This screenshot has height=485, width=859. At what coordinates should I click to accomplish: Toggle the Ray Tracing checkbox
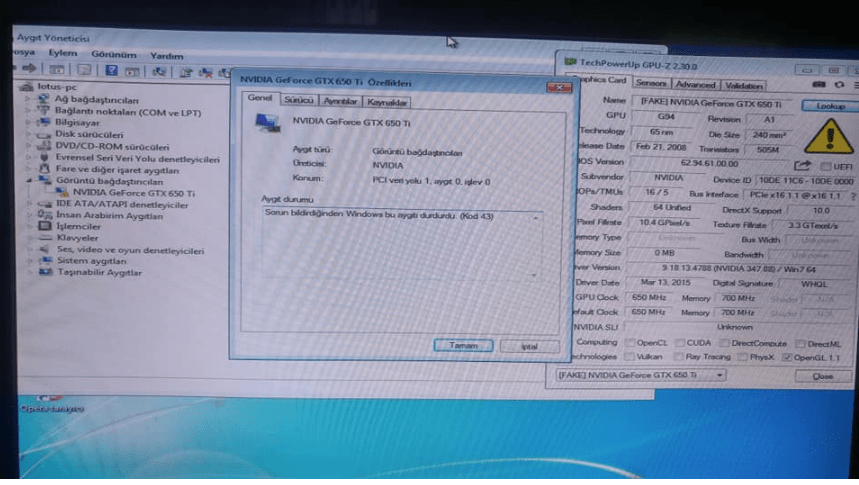679,357
